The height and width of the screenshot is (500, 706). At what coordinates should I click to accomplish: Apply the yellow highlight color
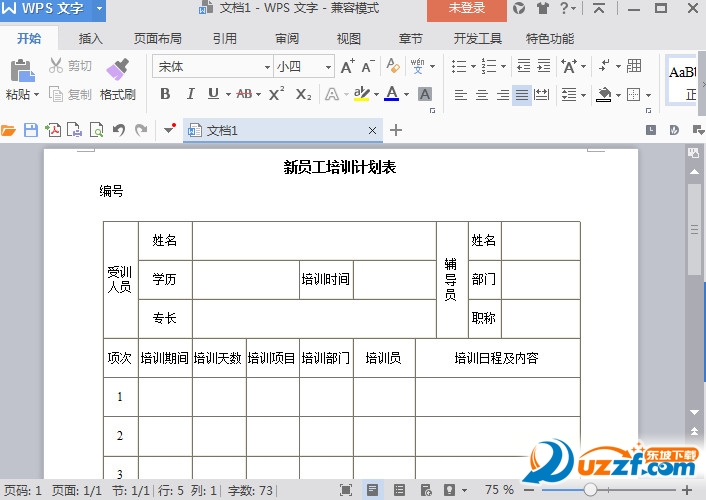pos(362,94)
